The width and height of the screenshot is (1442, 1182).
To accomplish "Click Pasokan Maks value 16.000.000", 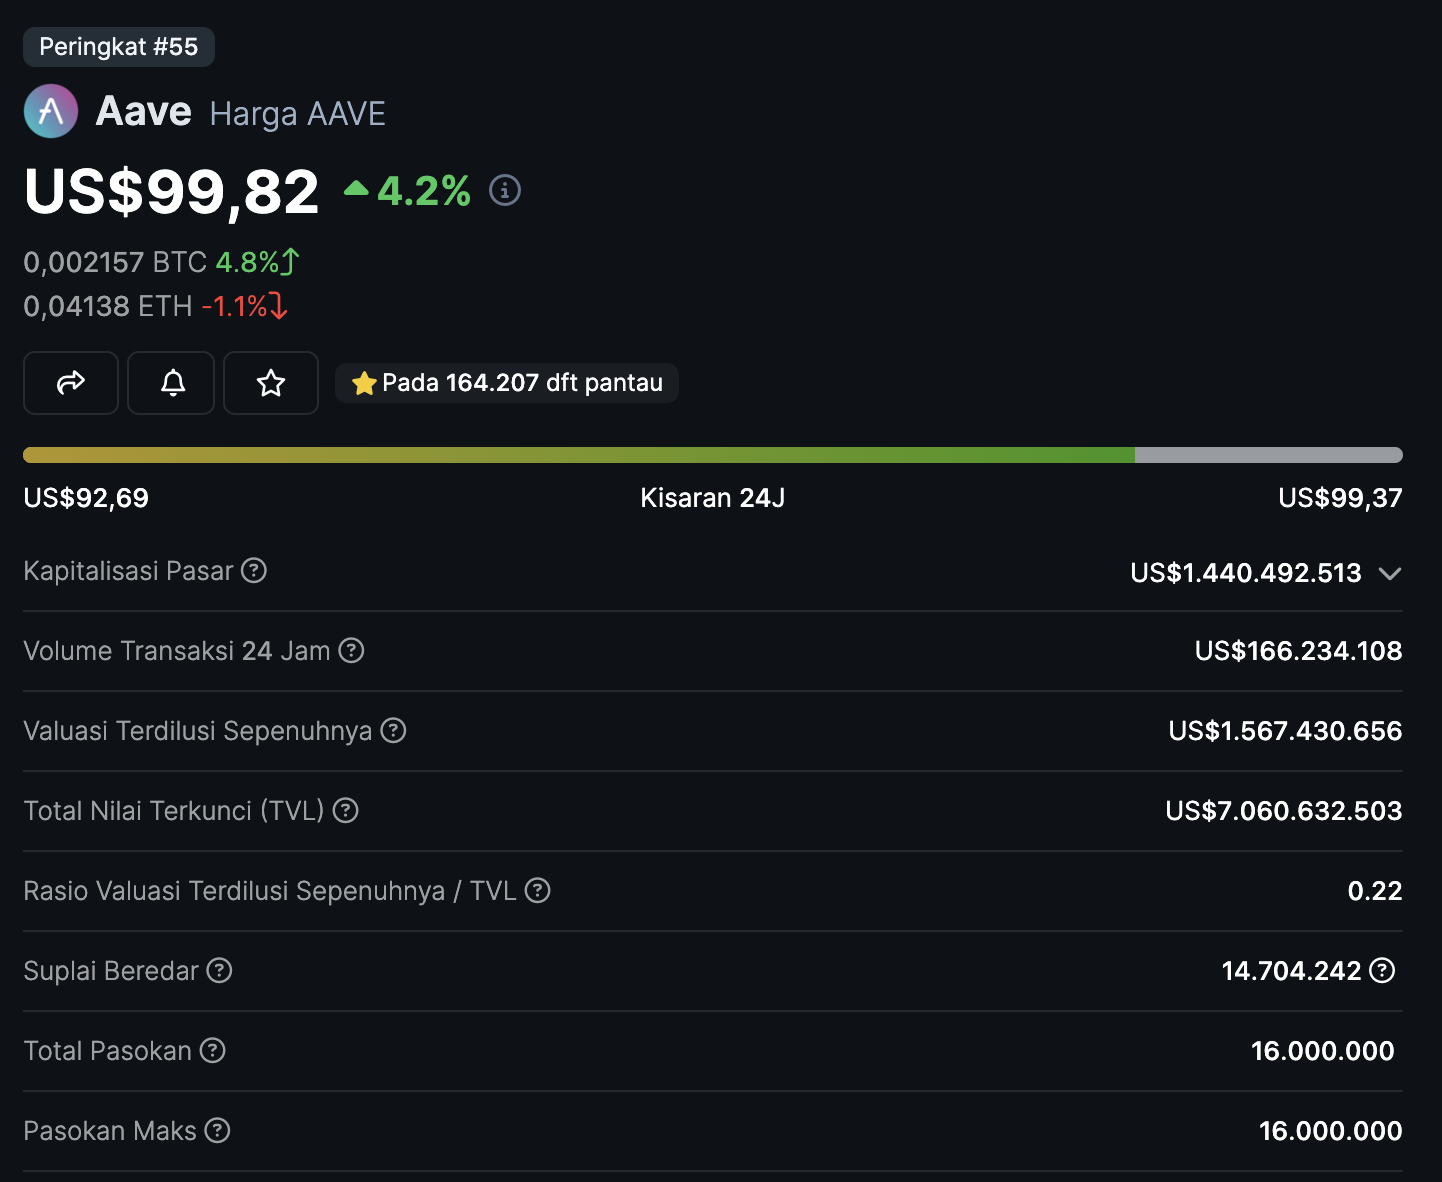I will pyautogui.click(x=1330, y=1131).
